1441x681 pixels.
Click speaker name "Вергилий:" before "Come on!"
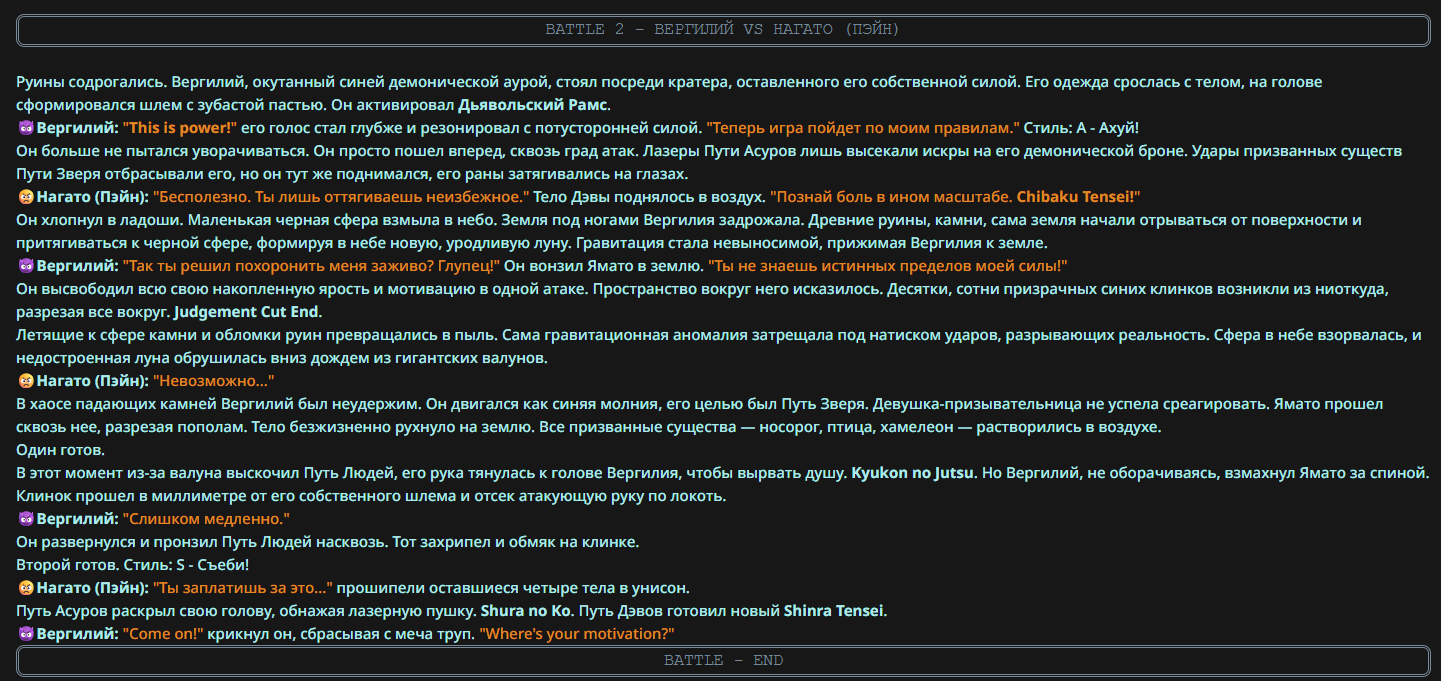pos(78,634)
